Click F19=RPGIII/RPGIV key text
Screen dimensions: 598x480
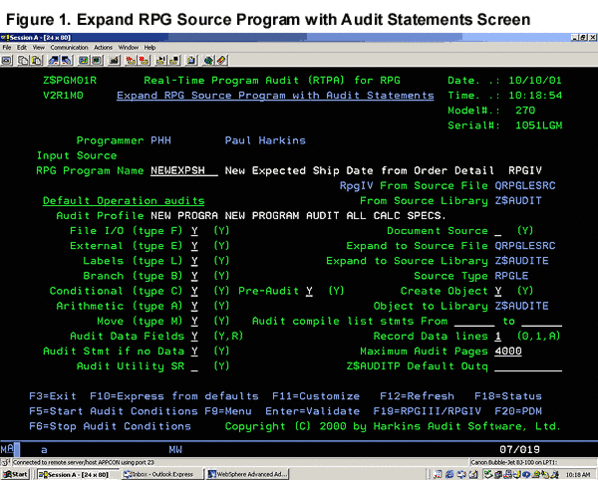click(427, 411)
